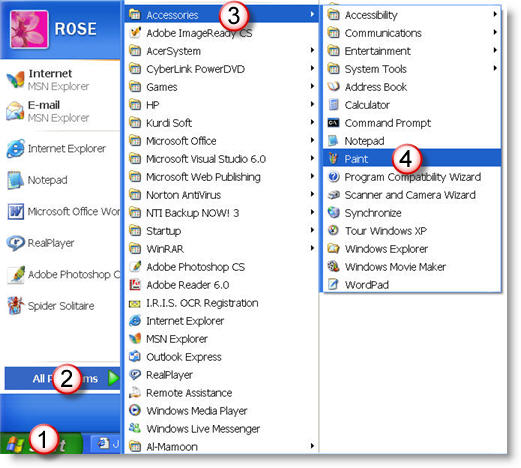Click Tour Windows XP icon
Screen dimensions: 521x468
coord(333,230)
